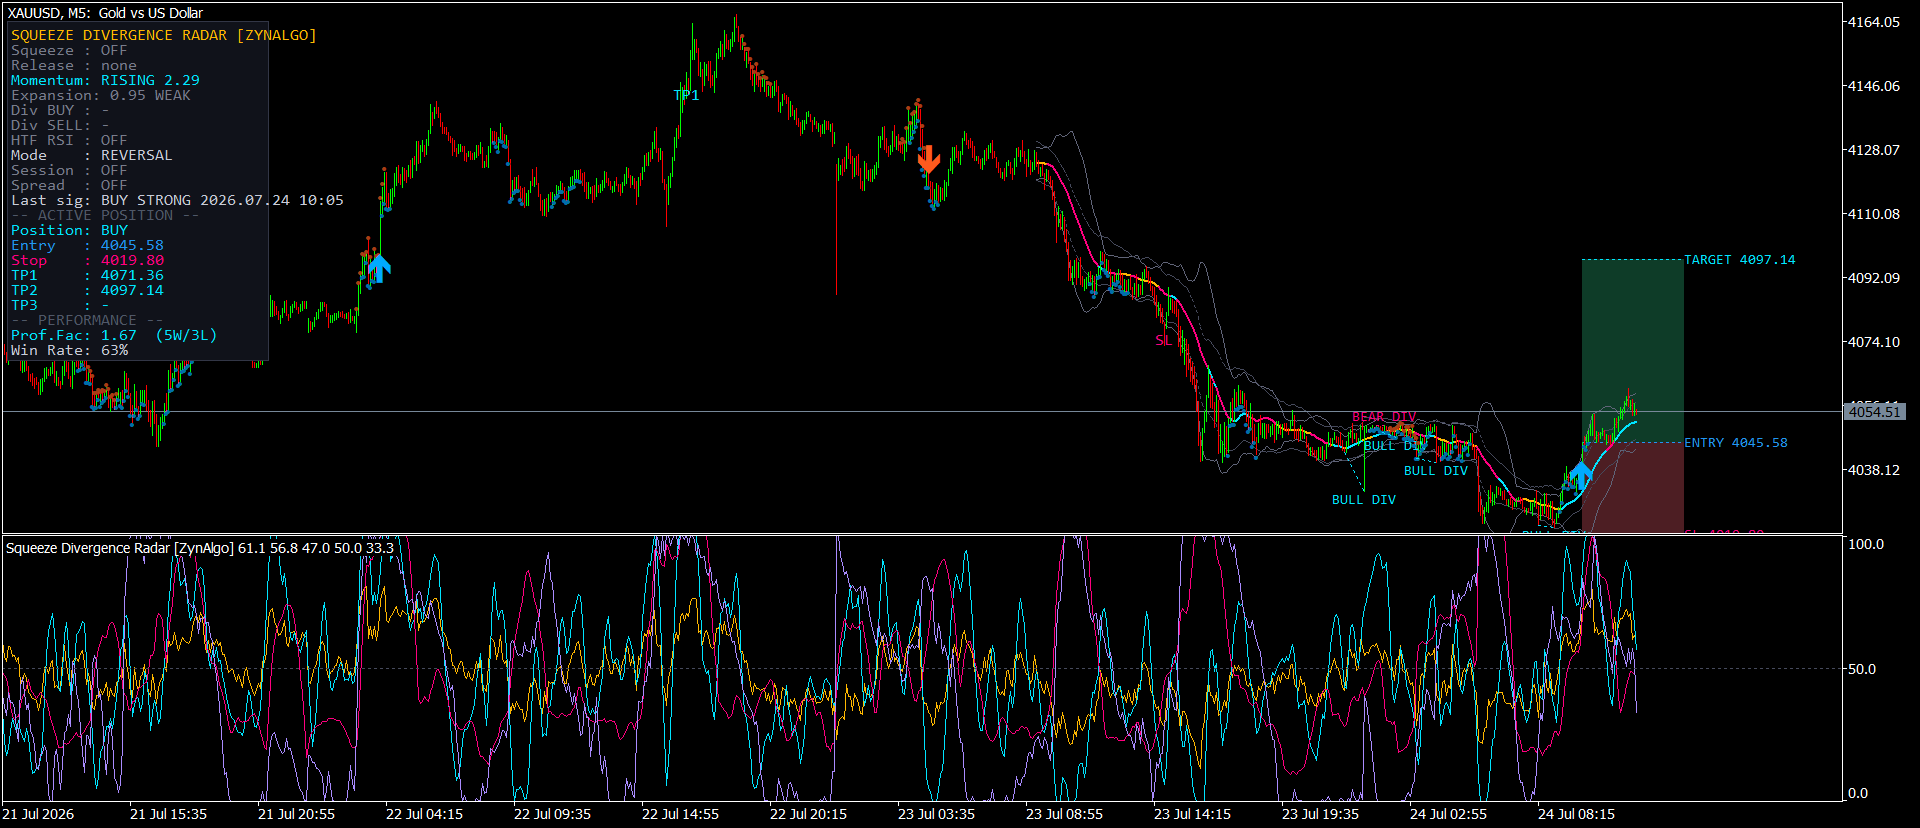Click the SQUEEZE DIVERGENCE RADAR [ZYNALGO] panel header

pos(163,35)
